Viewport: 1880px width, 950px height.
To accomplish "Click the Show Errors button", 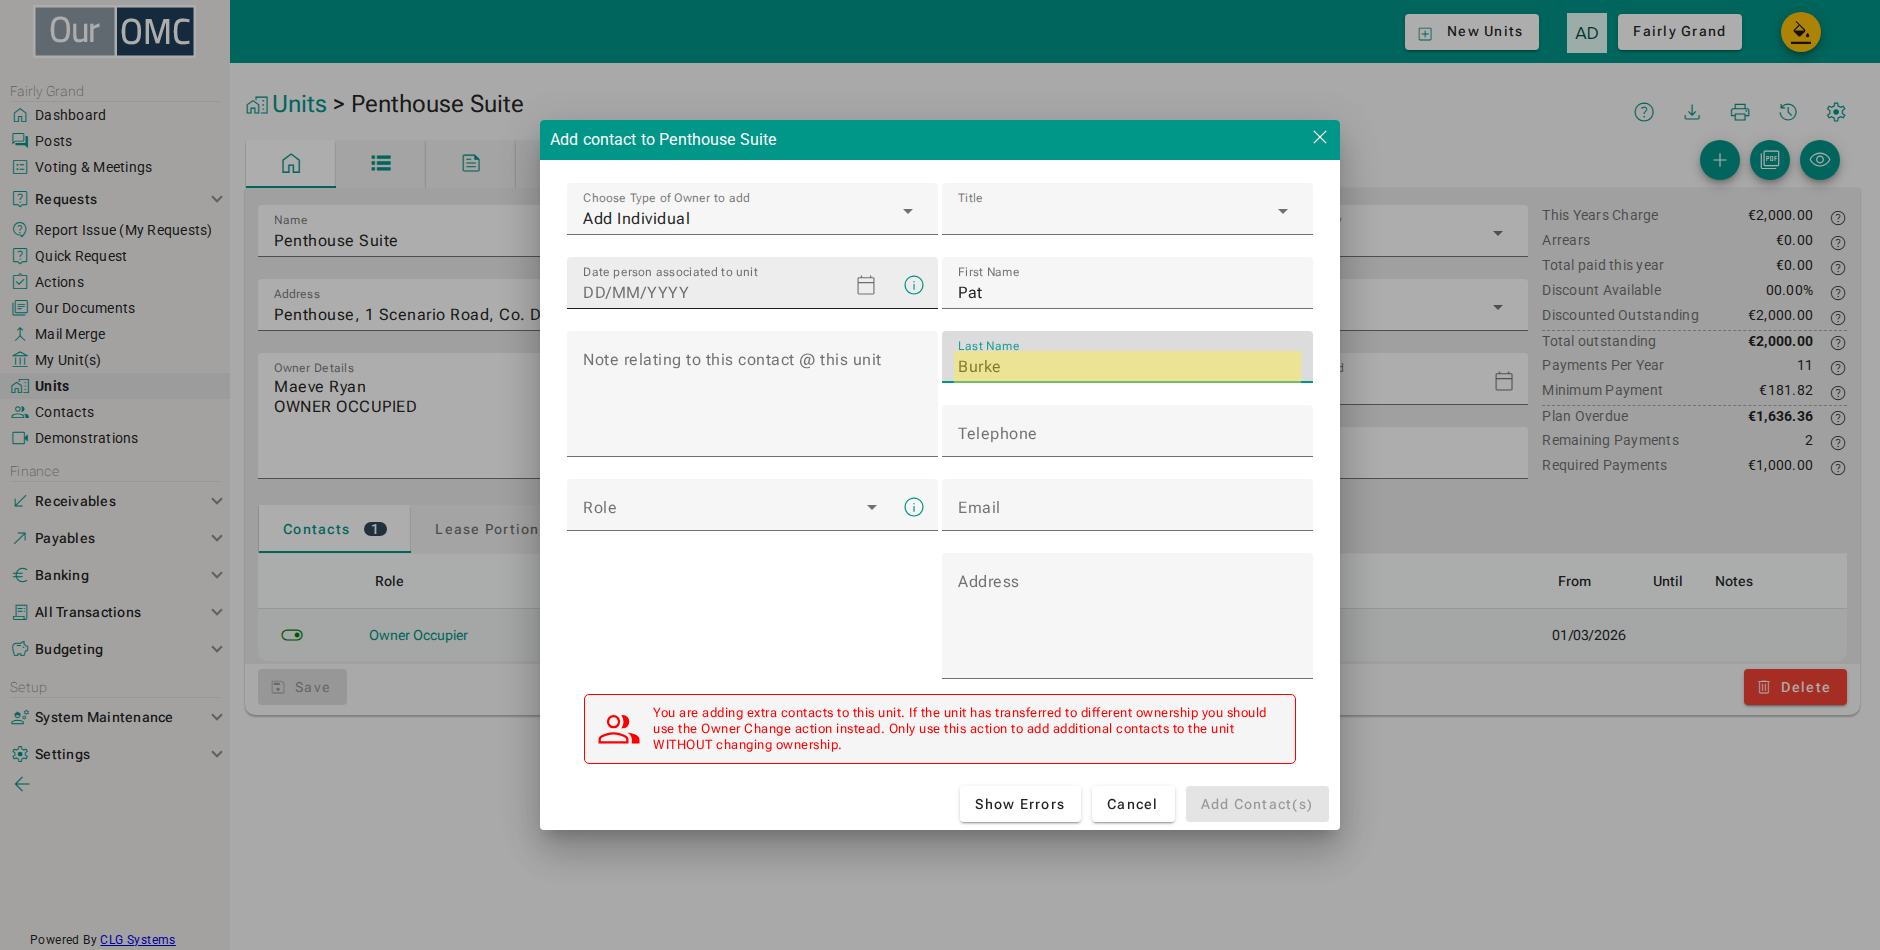I will (1020, 804).
